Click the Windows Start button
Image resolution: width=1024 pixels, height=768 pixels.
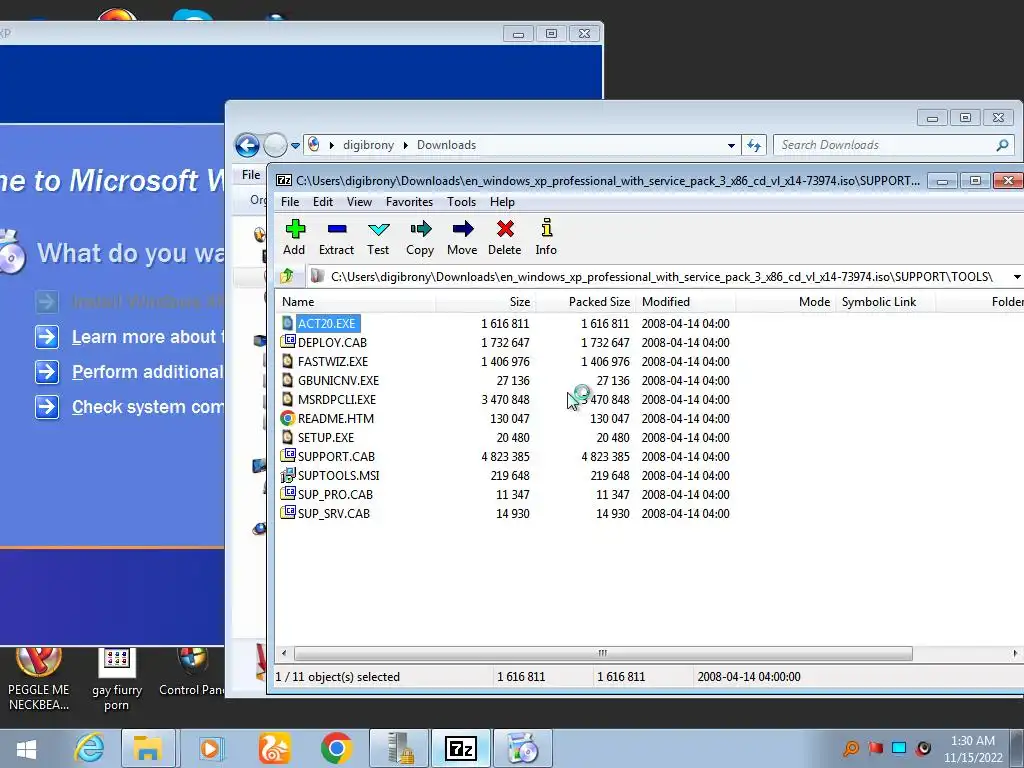(x=26, y=748)
